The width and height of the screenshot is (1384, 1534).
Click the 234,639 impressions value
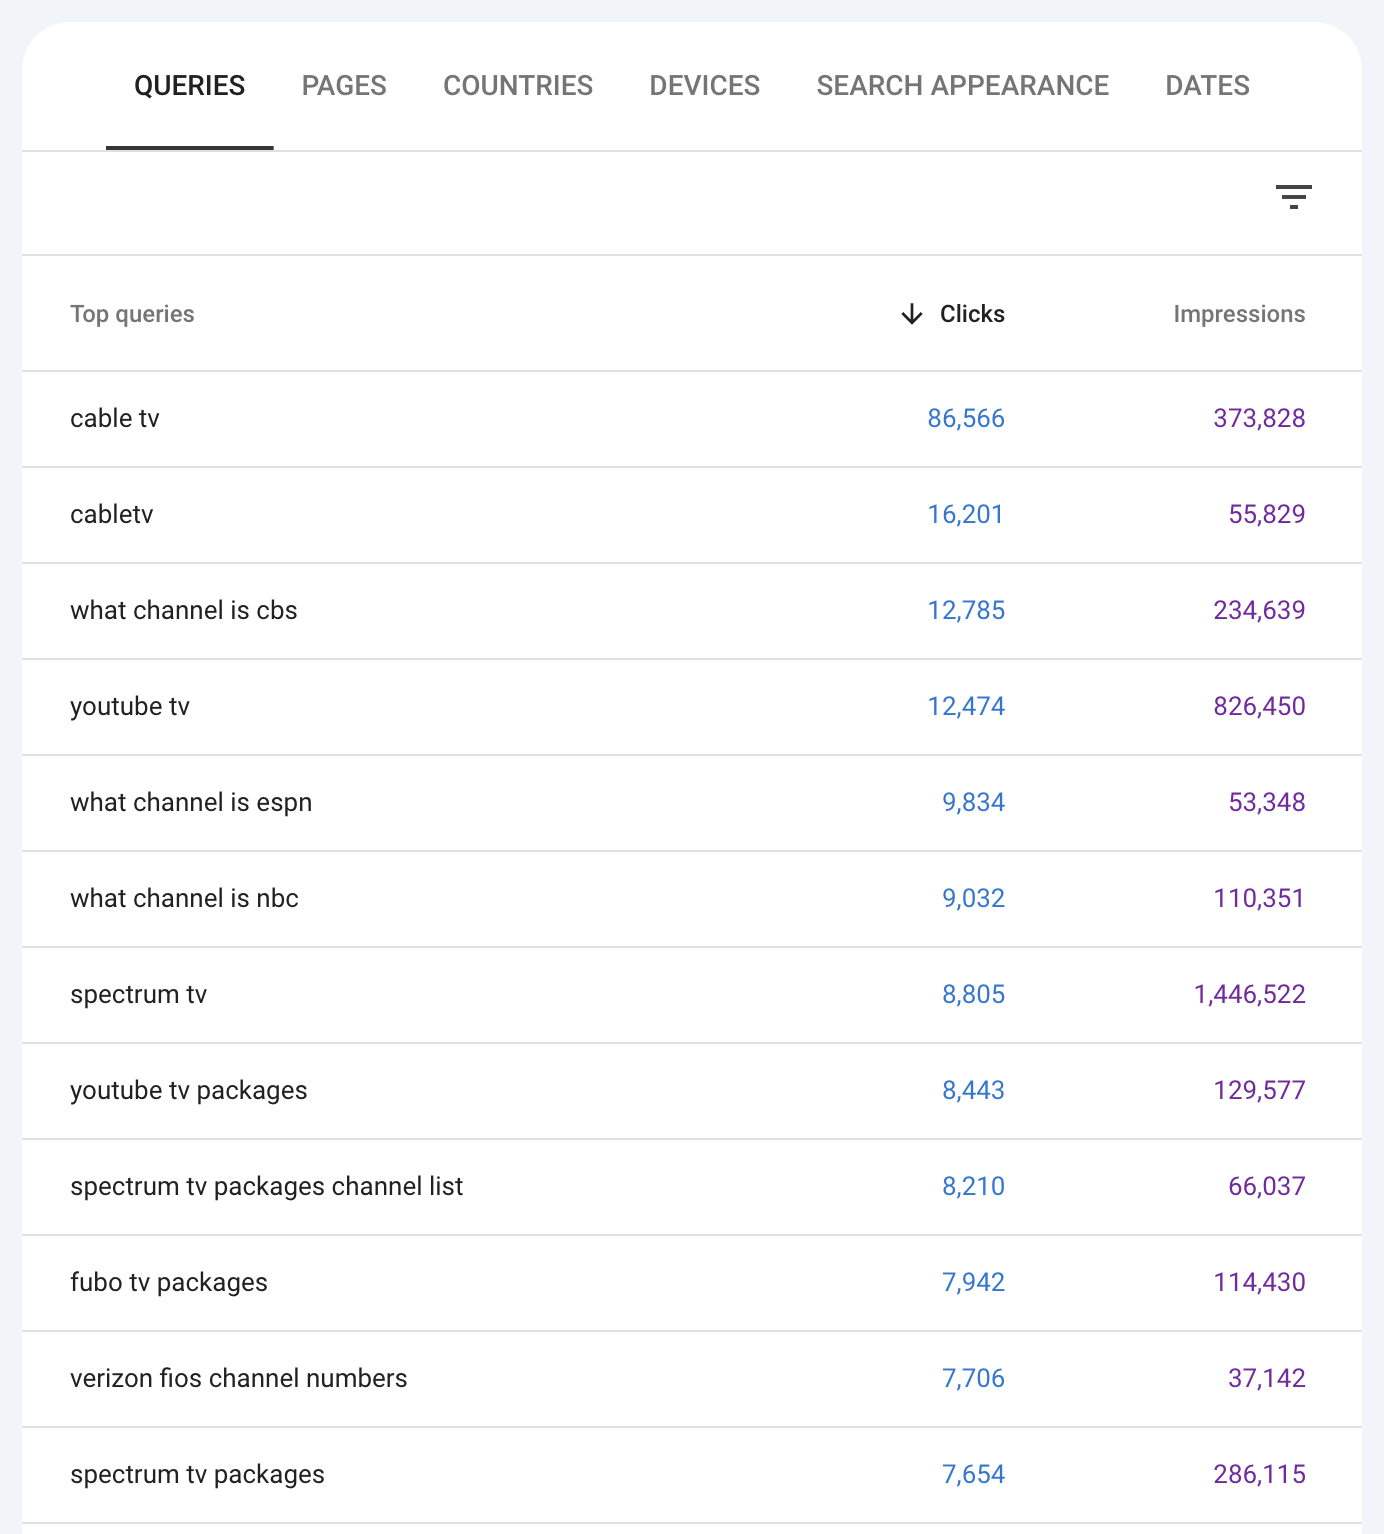coord(1260,610)
